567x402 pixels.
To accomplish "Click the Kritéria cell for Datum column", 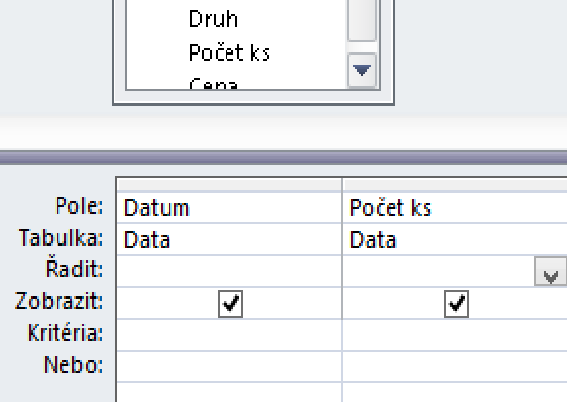I will tap(229, 335).
